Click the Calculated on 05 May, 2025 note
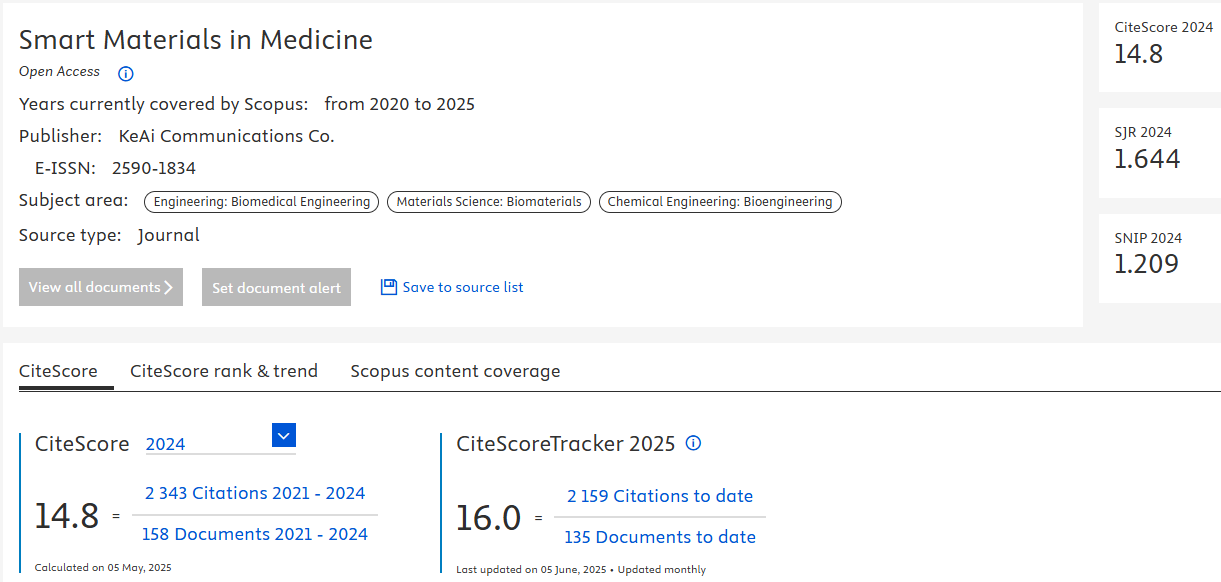The height and width of the screenshot is (582, 1221). pyautogui.click(x=103, y=567)
